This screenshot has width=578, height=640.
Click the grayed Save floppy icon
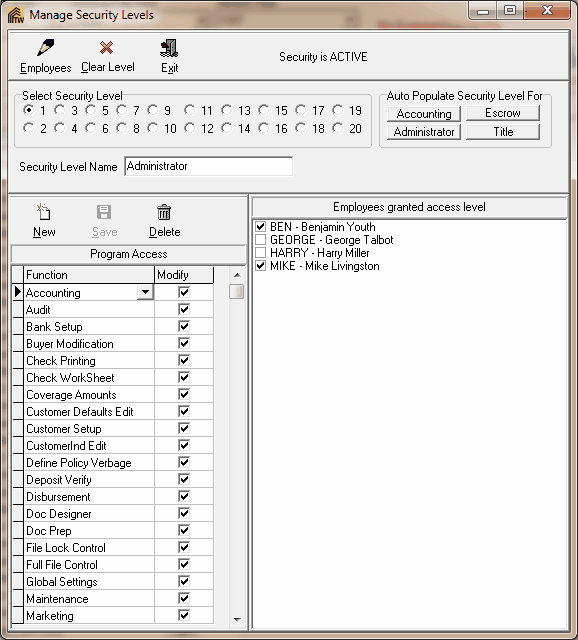point(104,212)
